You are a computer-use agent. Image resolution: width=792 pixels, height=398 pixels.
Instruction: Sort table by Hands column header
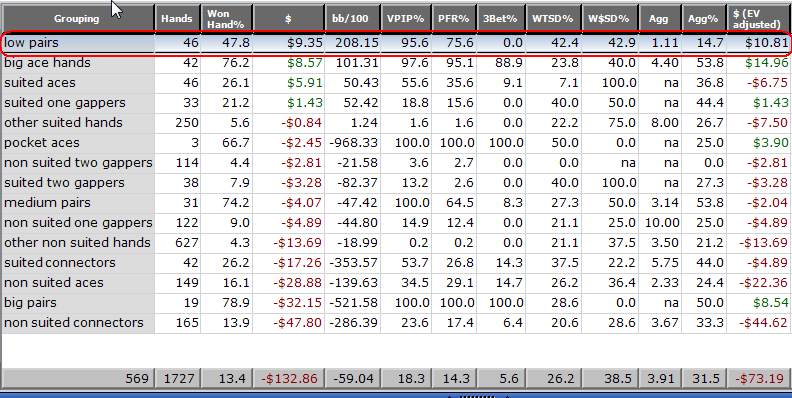177,19
